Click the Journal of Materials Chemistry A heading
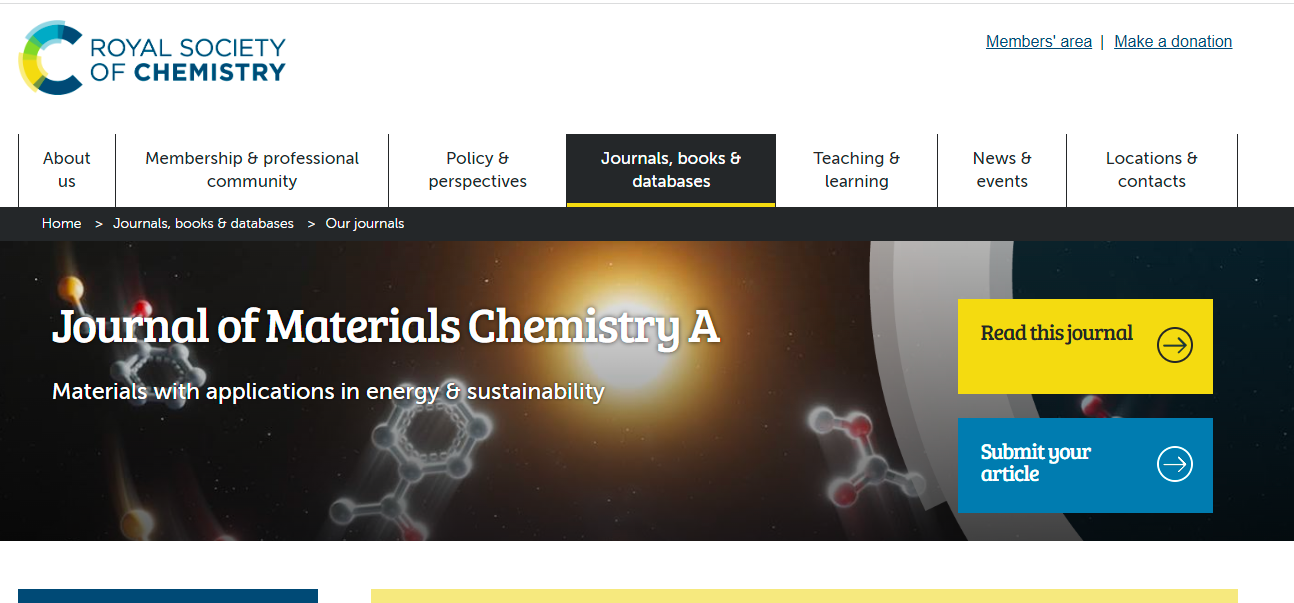 tap(385, 327)
